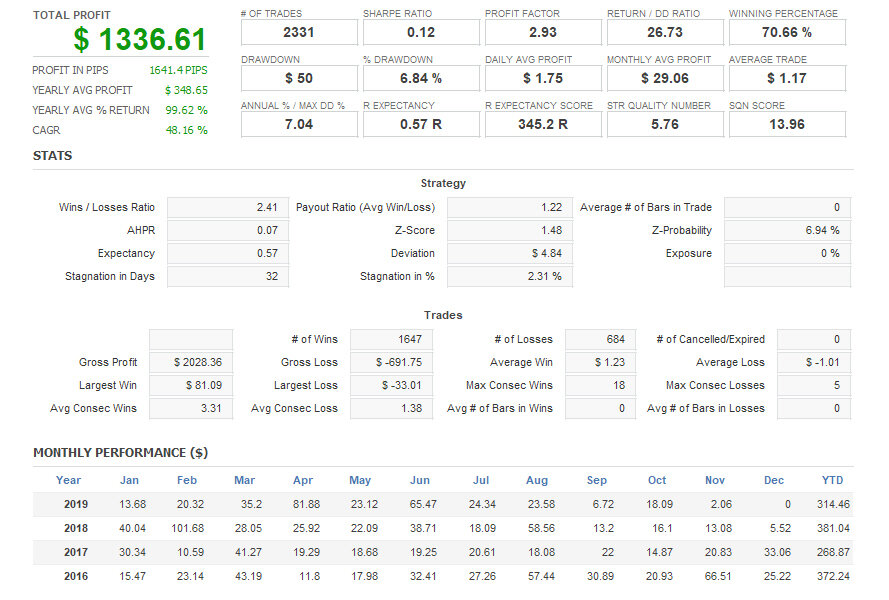Select Average Loss field $ -1.01
Viewport: 889px width, 600px height.
814,362
